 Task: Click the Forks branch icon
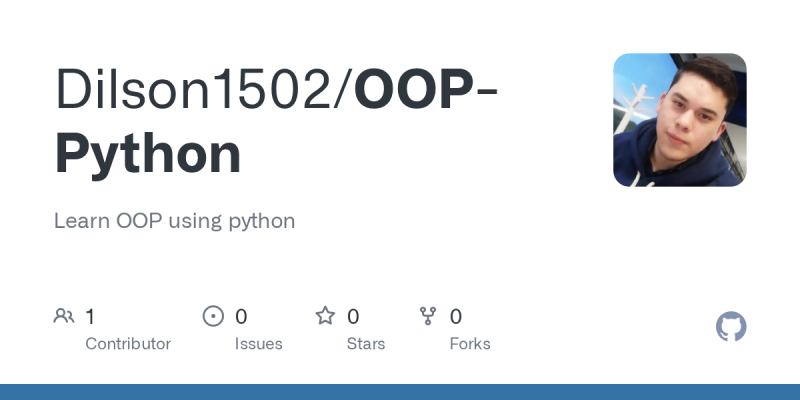click(x=428, y=316)
